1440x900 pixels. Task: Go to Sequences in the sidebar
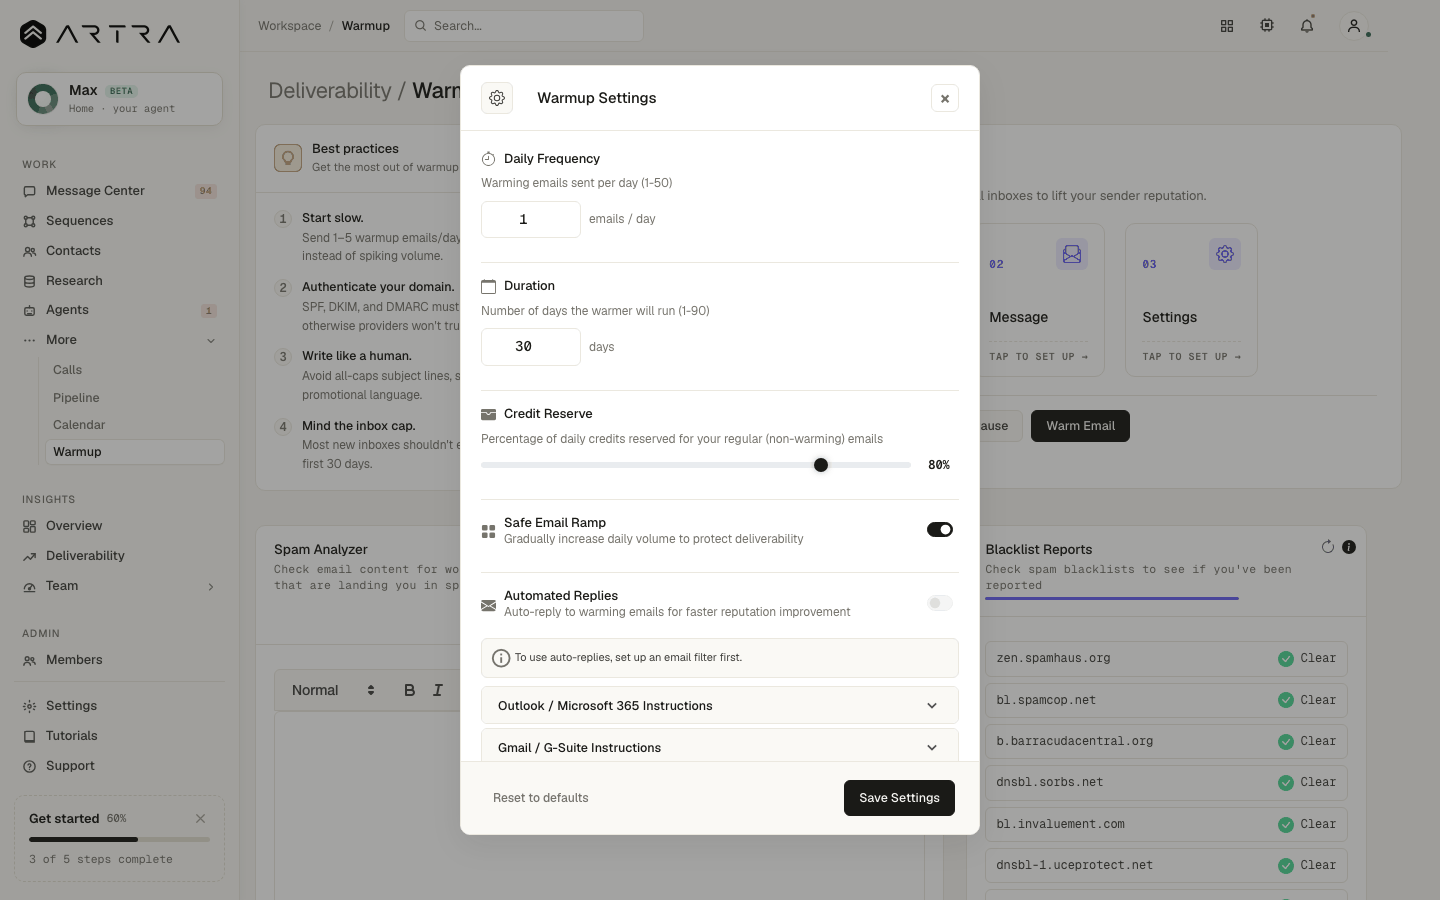coord(120,221)
